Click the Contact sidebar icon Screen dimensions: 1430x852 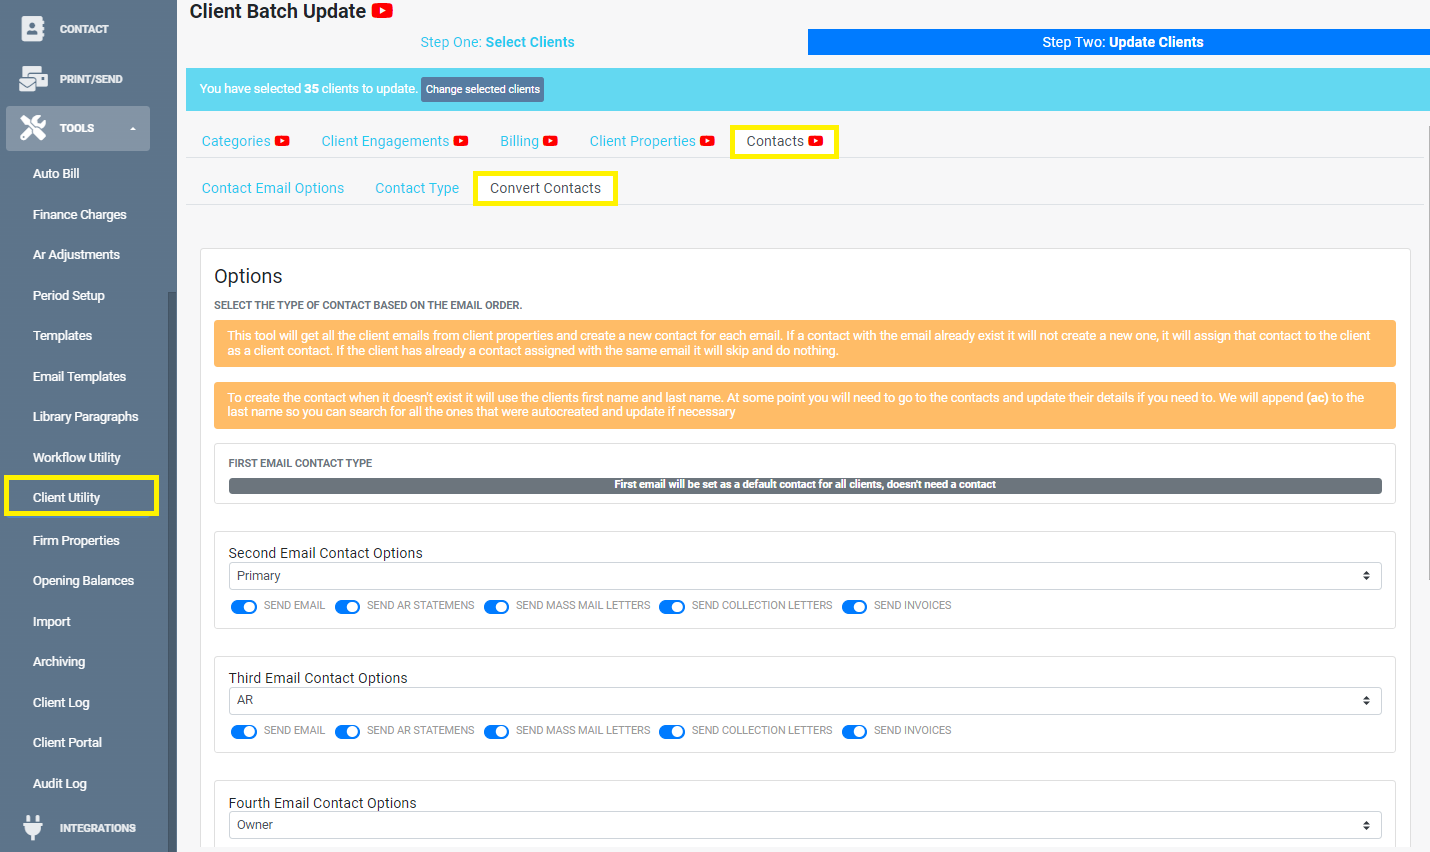click(x=33, y=28)
